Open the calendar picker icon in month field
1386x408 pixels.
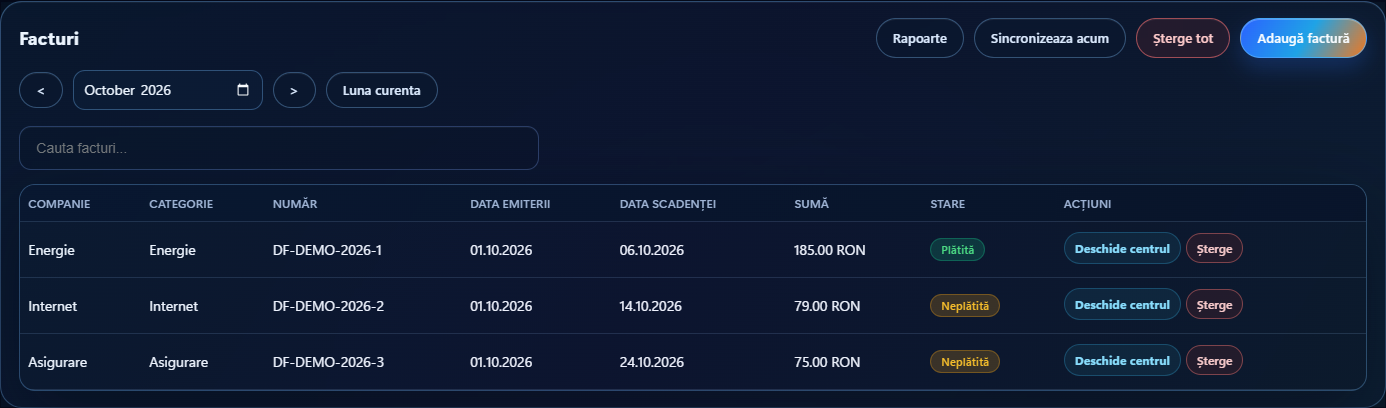pyautogui.click(x=243, y=90)
